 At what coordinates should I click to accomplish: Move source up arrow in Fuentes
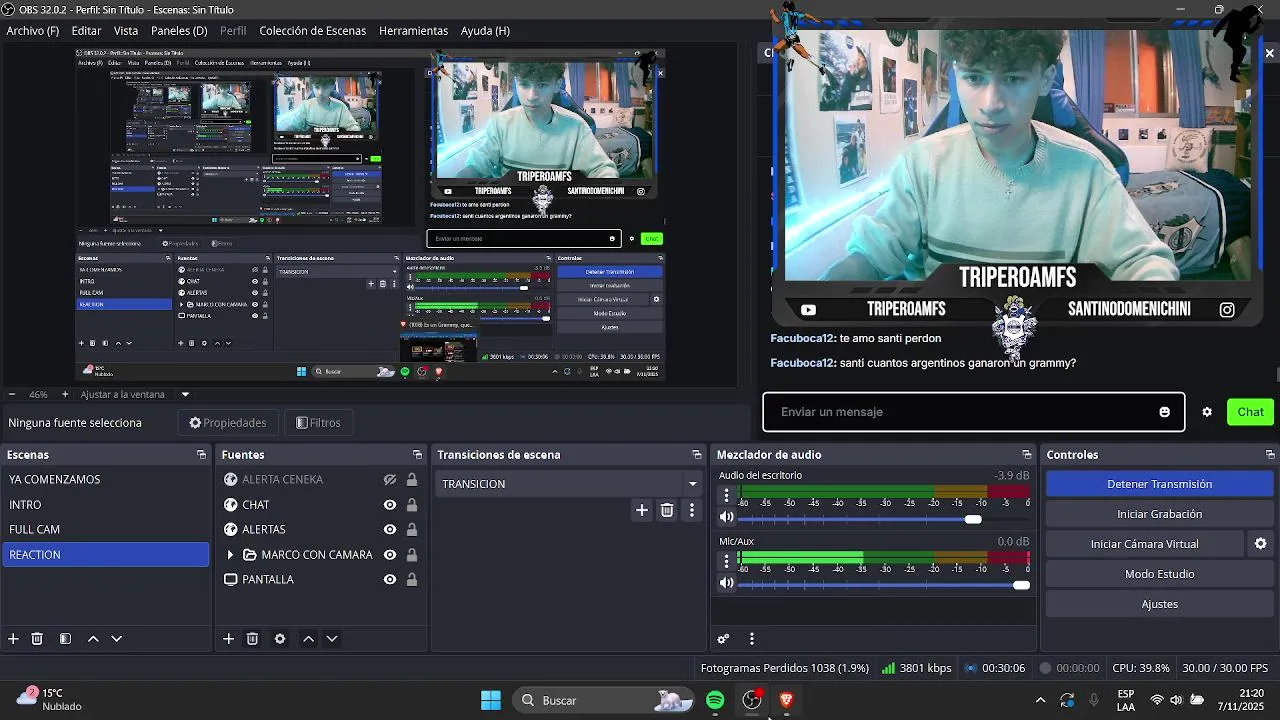(x=308, y=639)
